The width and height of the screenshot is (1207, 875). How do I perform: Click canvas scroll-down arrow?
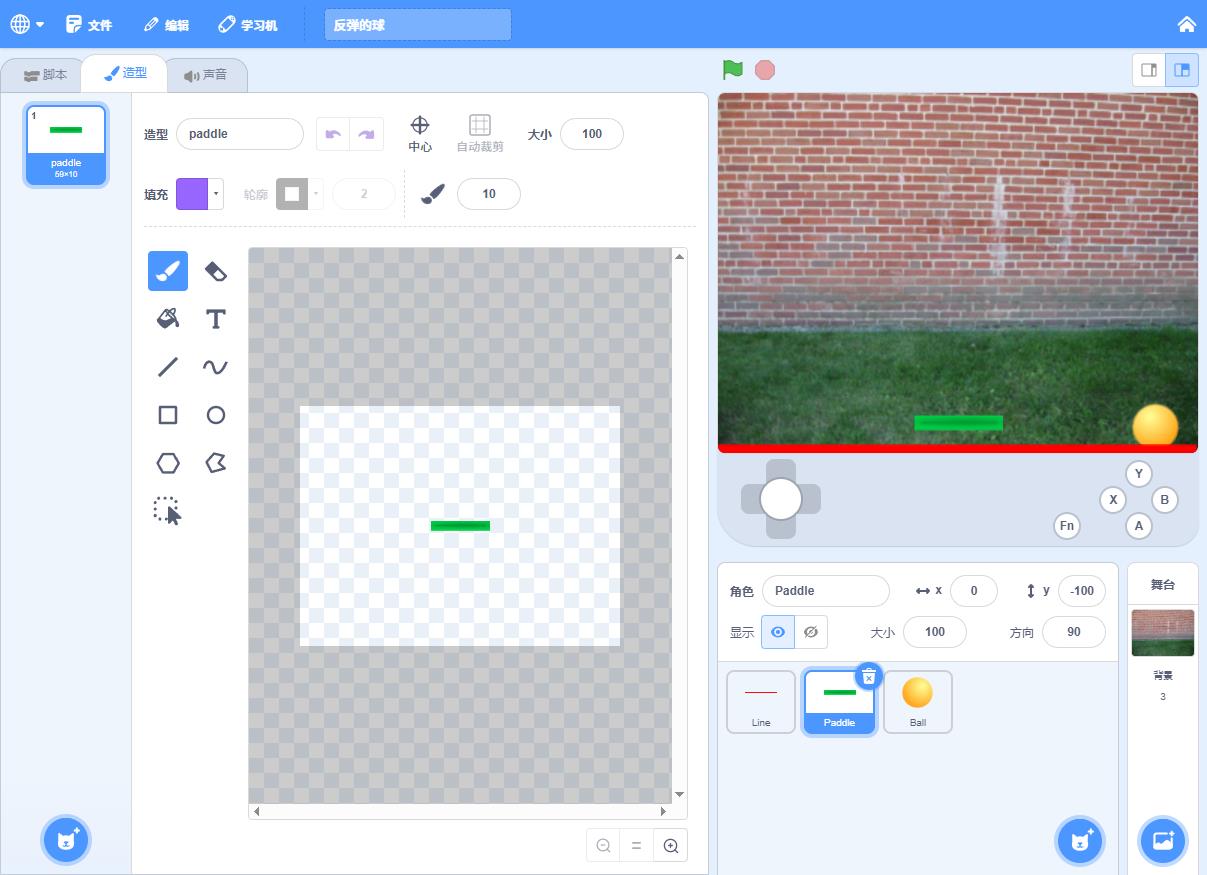[679, 795]
